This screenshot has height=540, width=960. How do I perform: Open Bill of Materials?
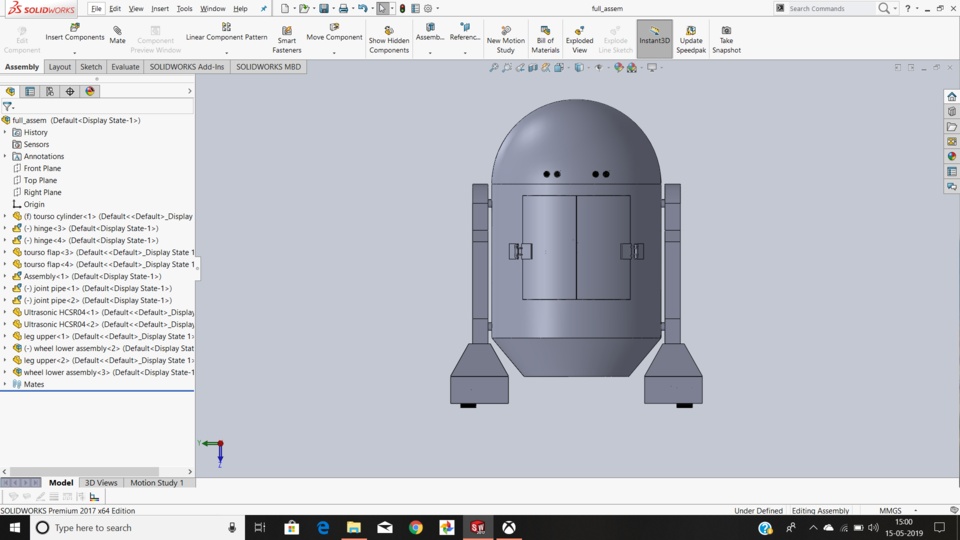coord(545,40)
